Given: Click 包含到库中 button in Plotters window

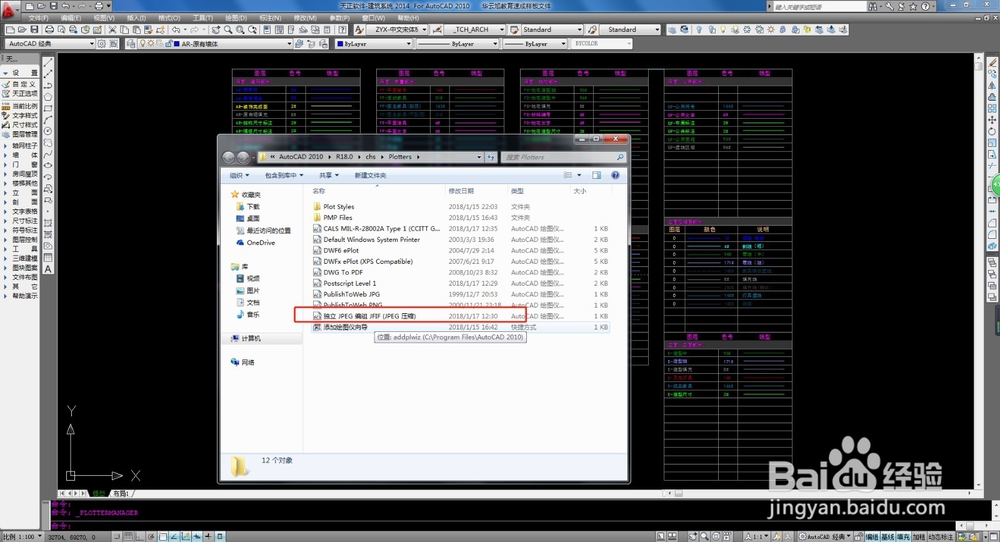Looking at the screenshot, I should [283, 175].
